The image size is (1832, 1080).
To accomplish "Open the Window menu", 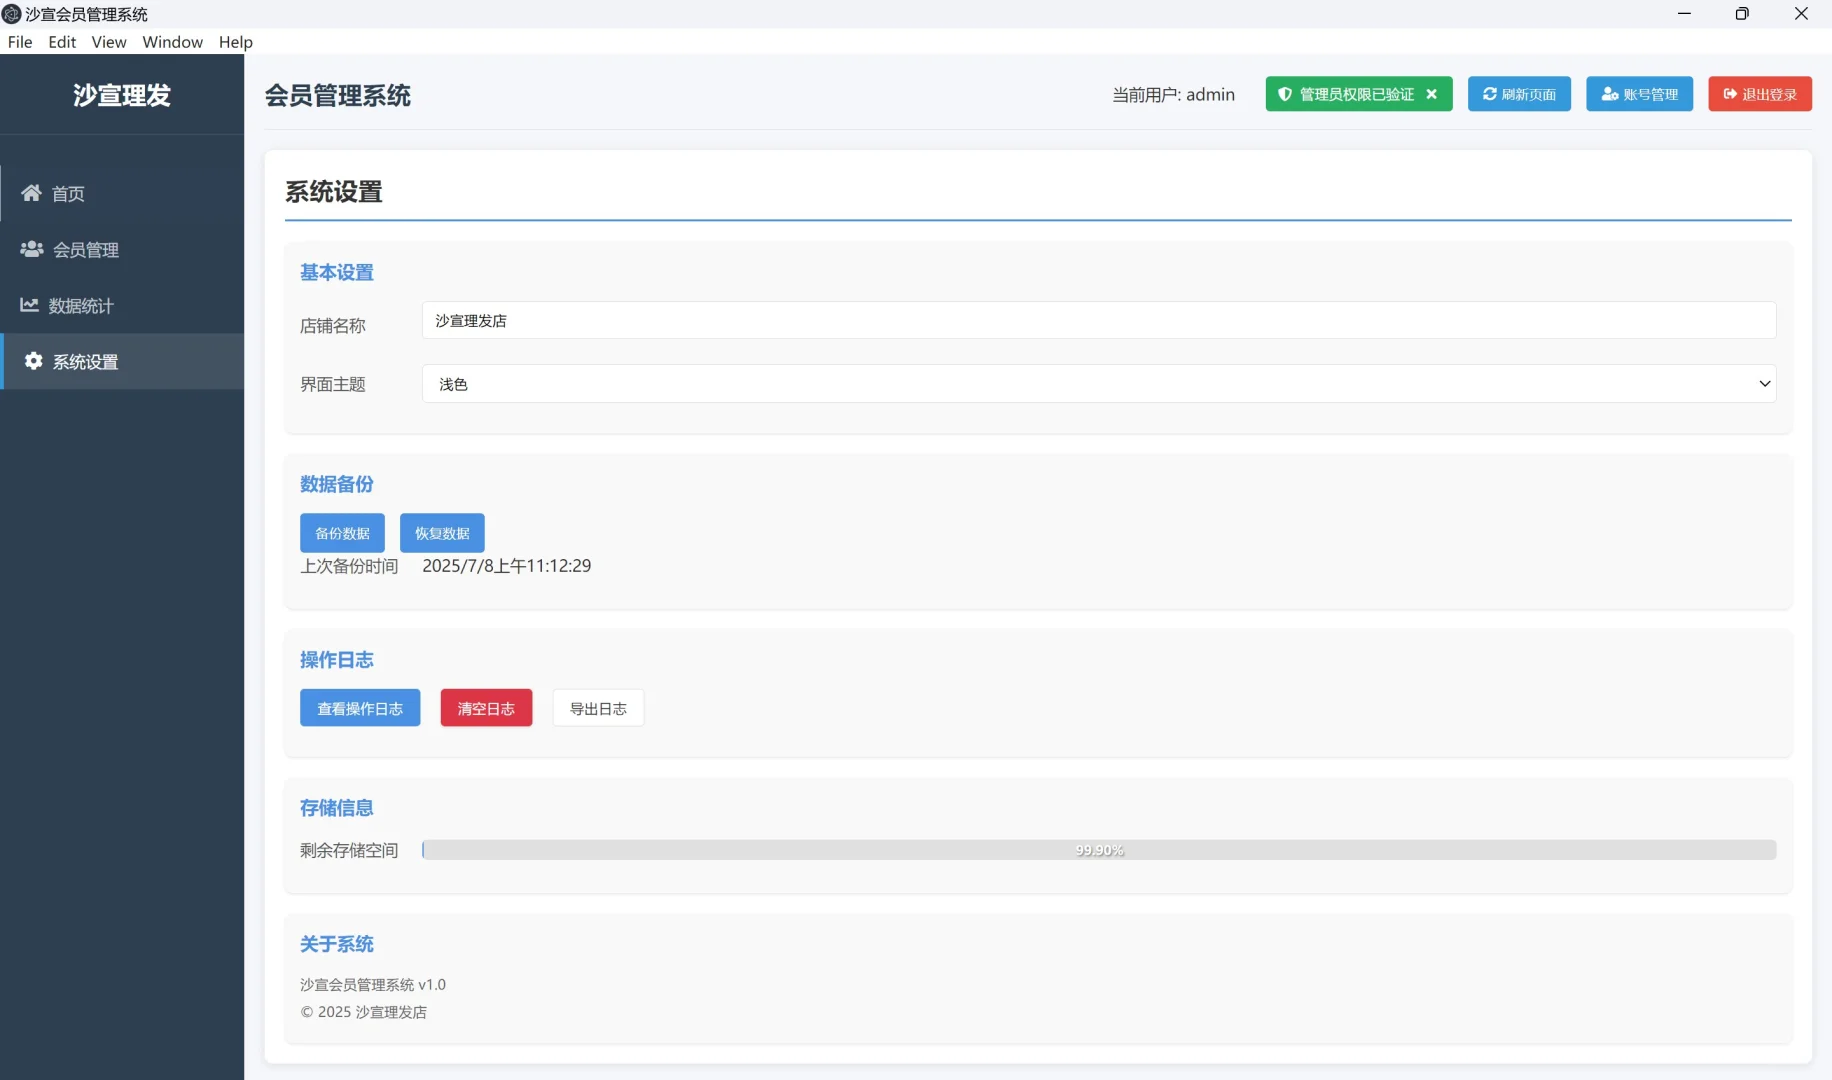I will 172,42.
